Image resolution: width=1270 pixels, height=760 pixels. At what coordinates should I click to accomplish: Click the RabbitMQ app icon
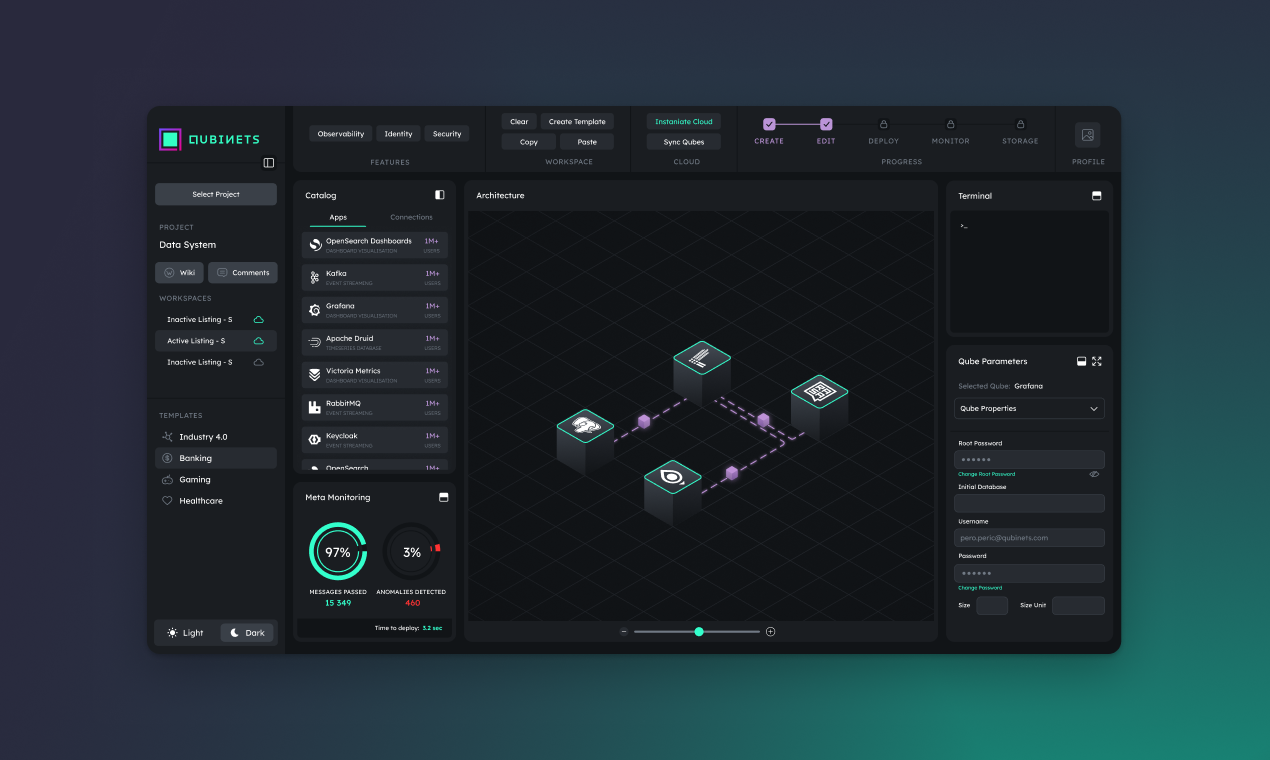pyautogui.click(x=315, y=407)
